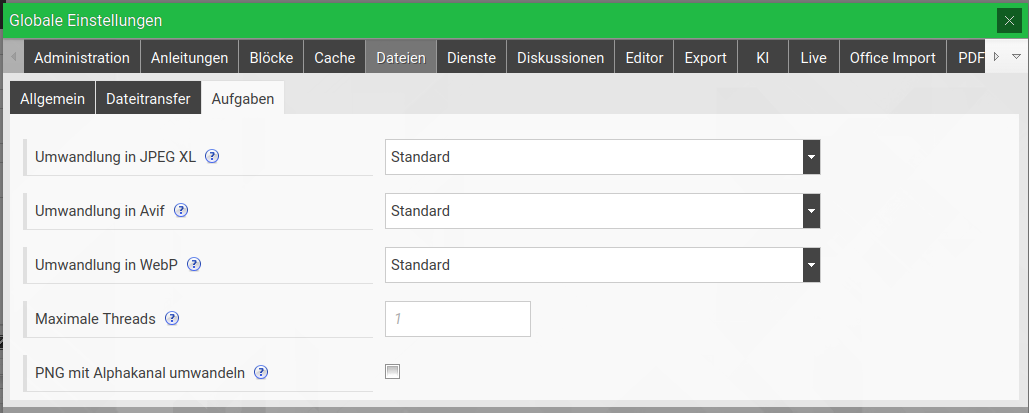Expand the Avif conversion dropdown
Screen dimensions: 1029x413
(602, 211)
